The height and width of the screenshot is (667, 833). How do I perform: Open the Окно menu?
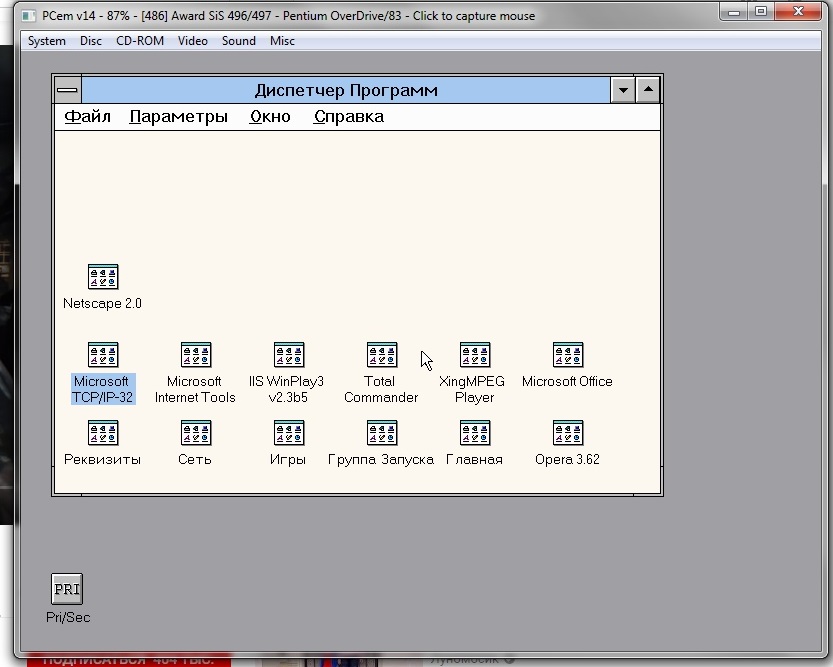point(270,116)
